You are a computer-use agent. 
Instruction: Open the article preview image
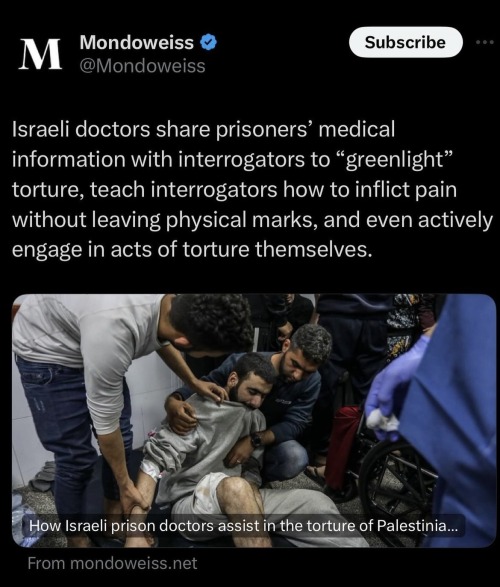[254, 420]
